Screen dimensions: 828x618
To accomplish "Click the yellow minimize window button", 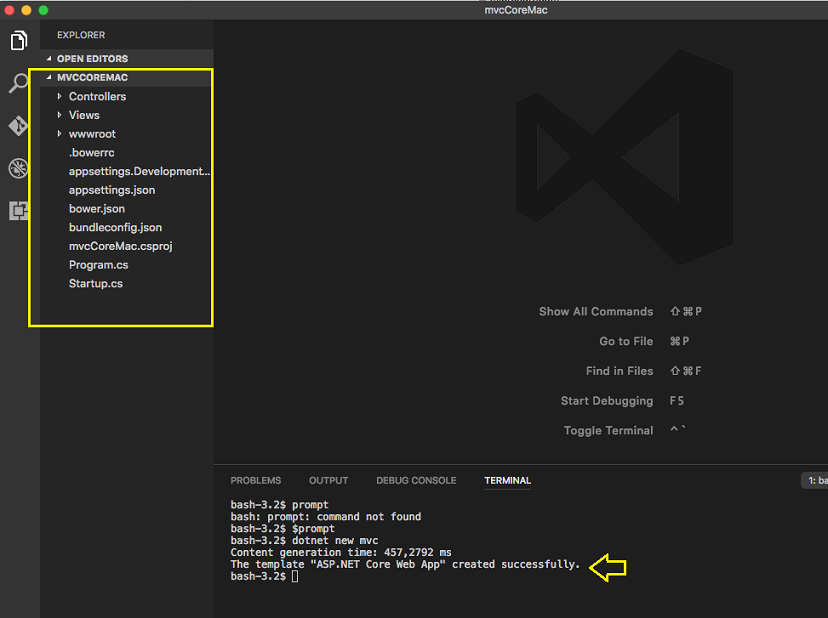I will click(x=26, y=10).
